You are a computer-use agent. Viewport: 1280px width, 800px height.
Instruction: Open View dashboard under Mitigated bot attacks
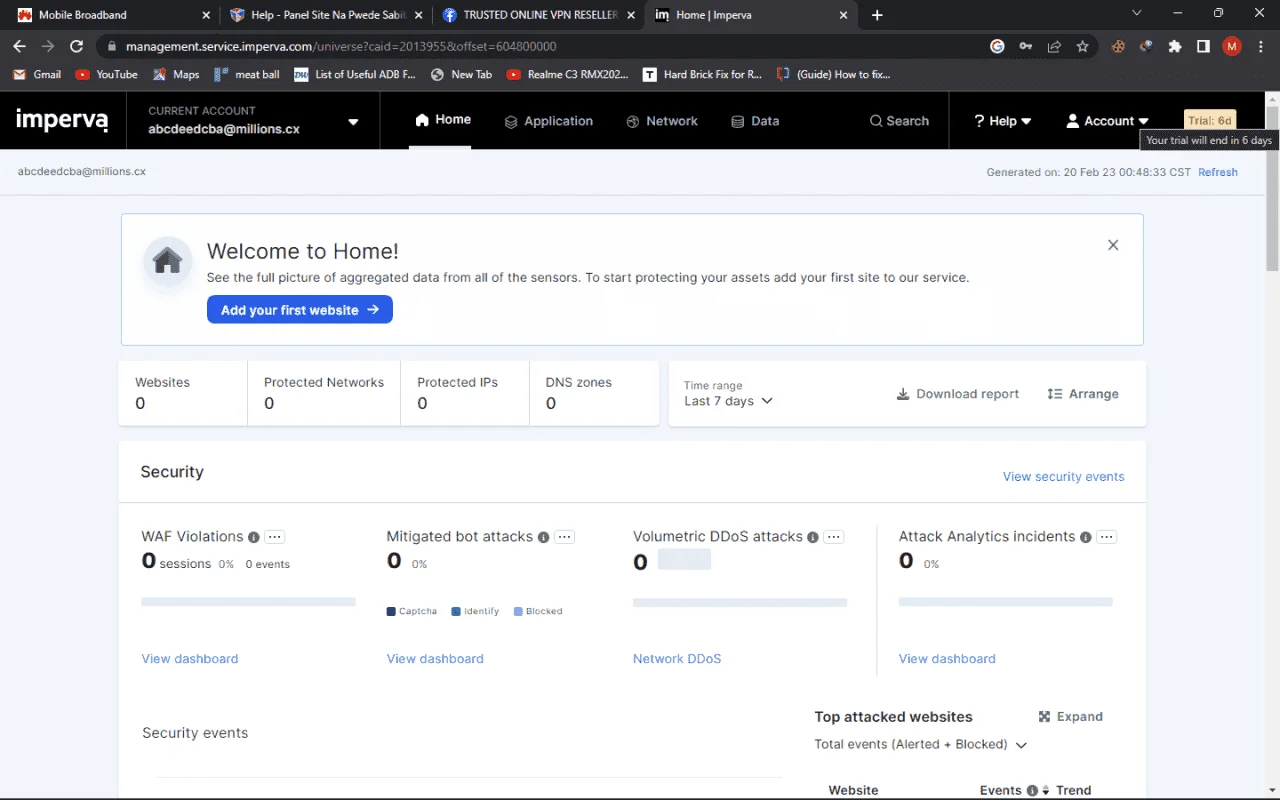tap(435, 659)
